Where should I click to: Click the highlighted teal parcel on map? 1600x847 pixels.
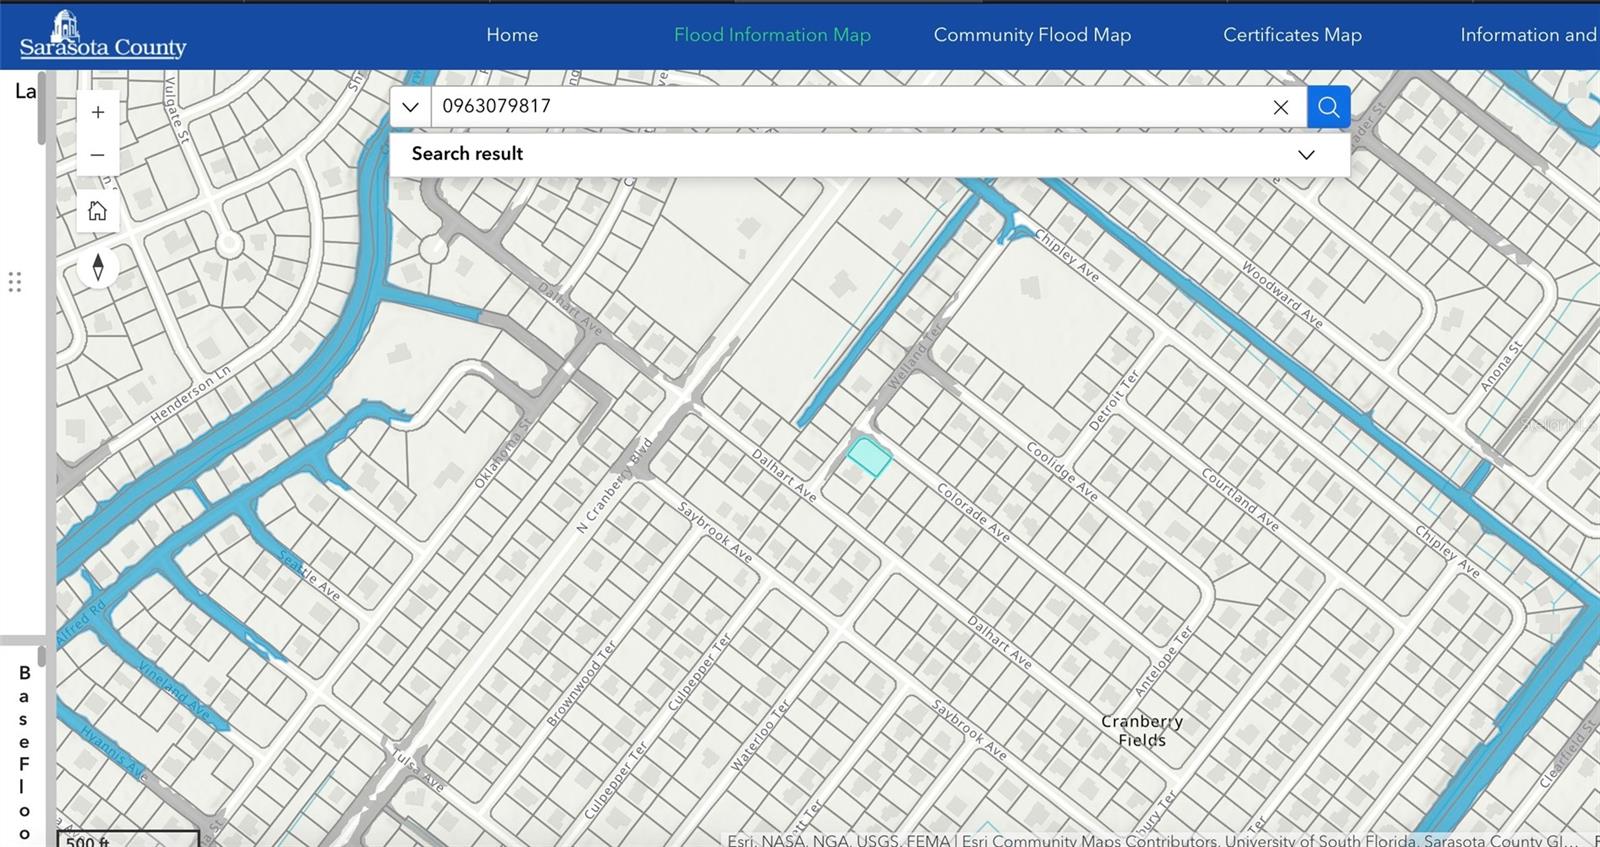point(869,456)
